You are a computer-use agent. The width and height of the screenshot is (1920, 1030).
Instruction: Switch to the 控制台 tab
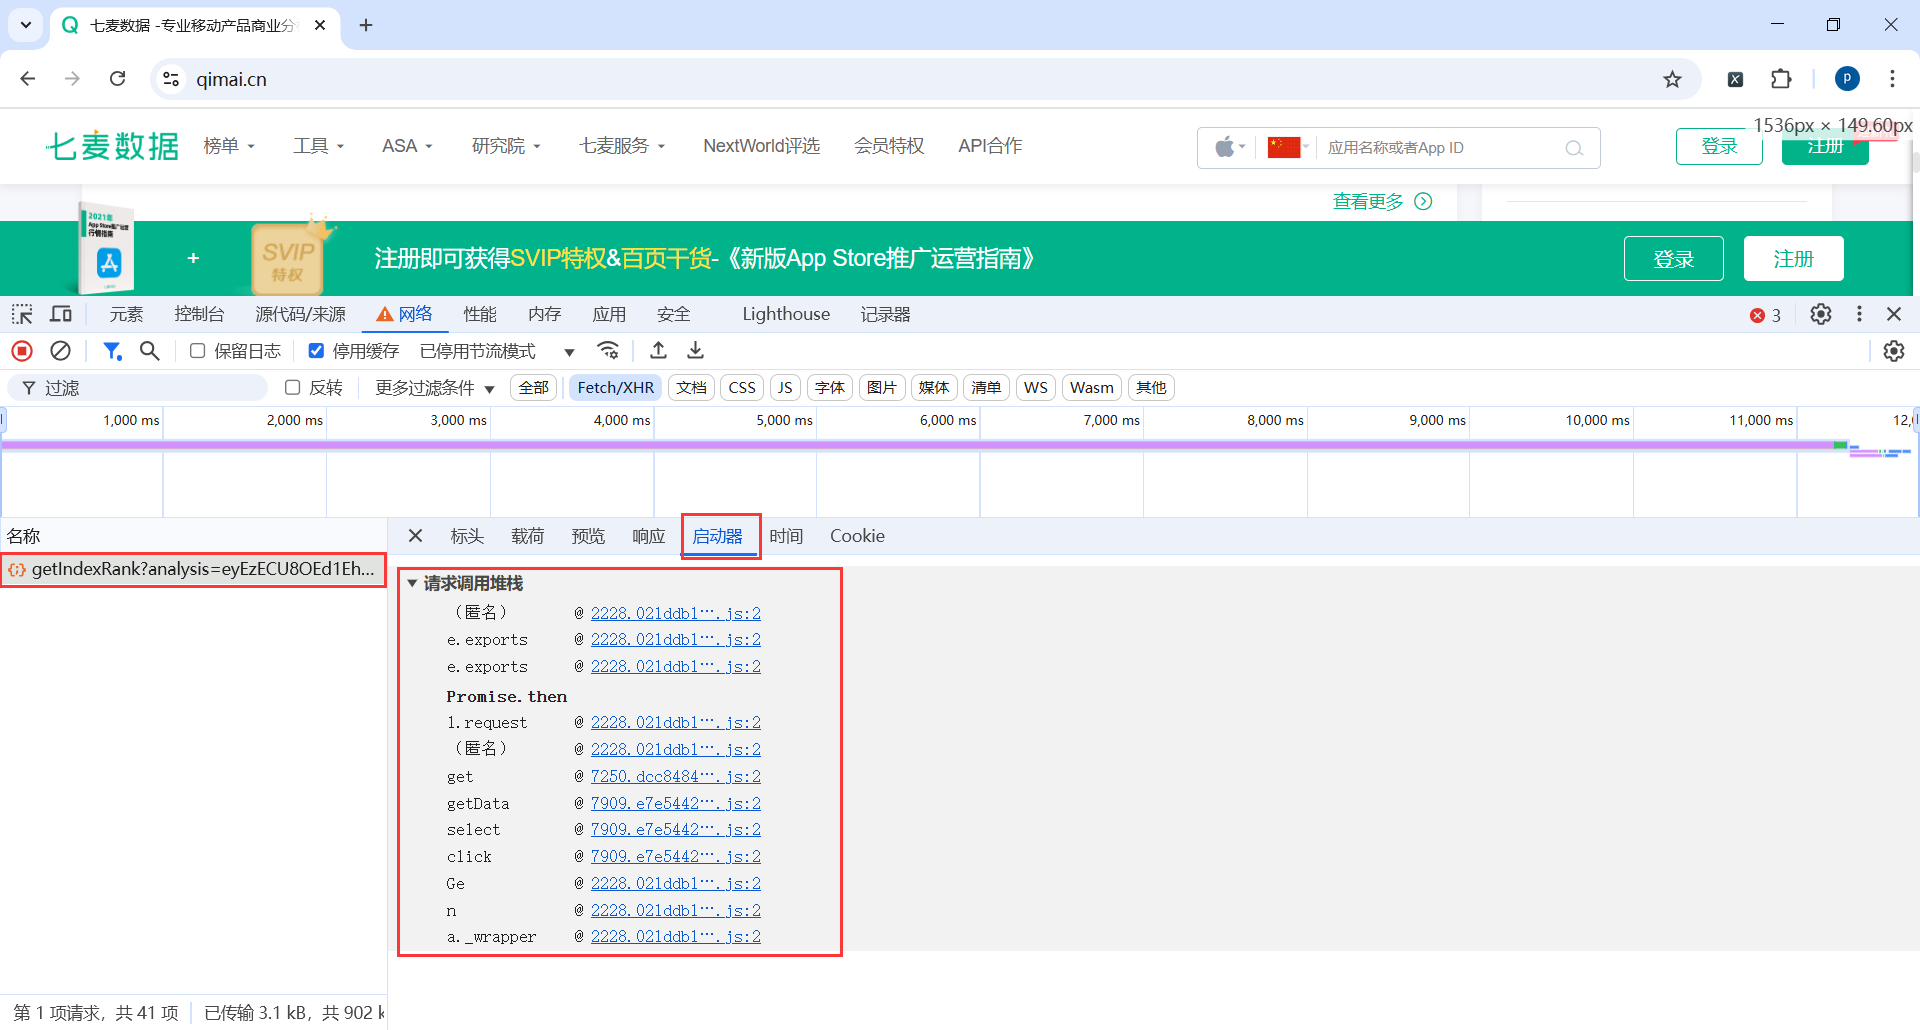click(x=199, y=314)
